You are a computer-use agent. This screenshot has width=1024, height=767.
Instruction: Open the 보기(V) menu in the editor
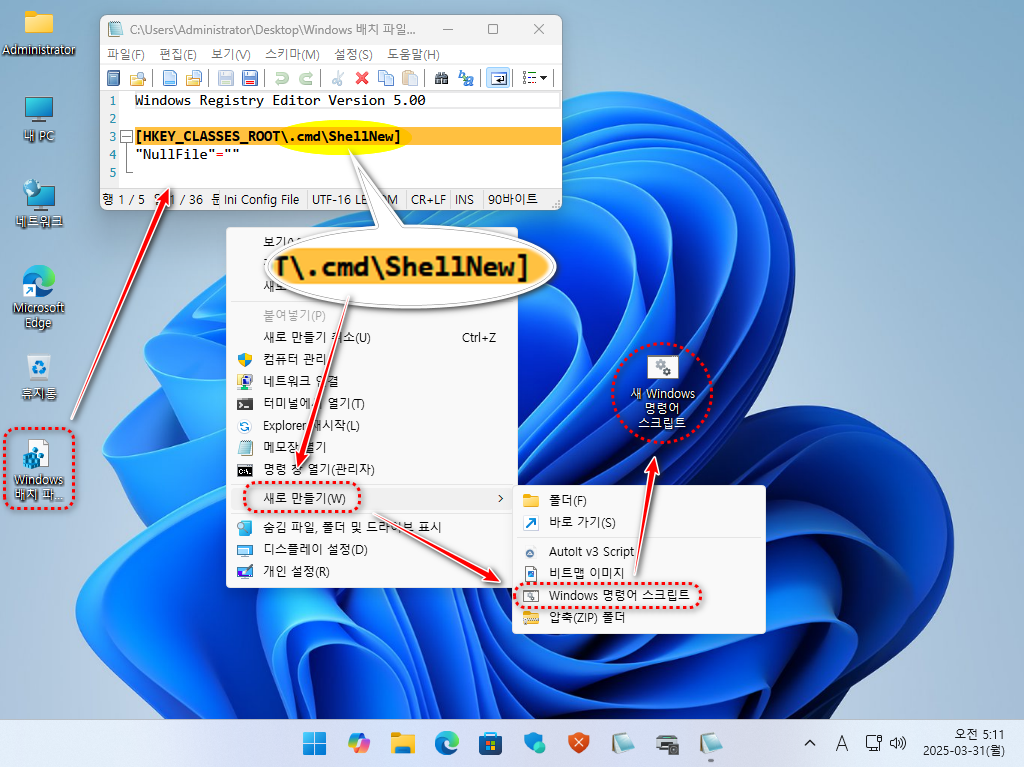click(x=231, y=54)
